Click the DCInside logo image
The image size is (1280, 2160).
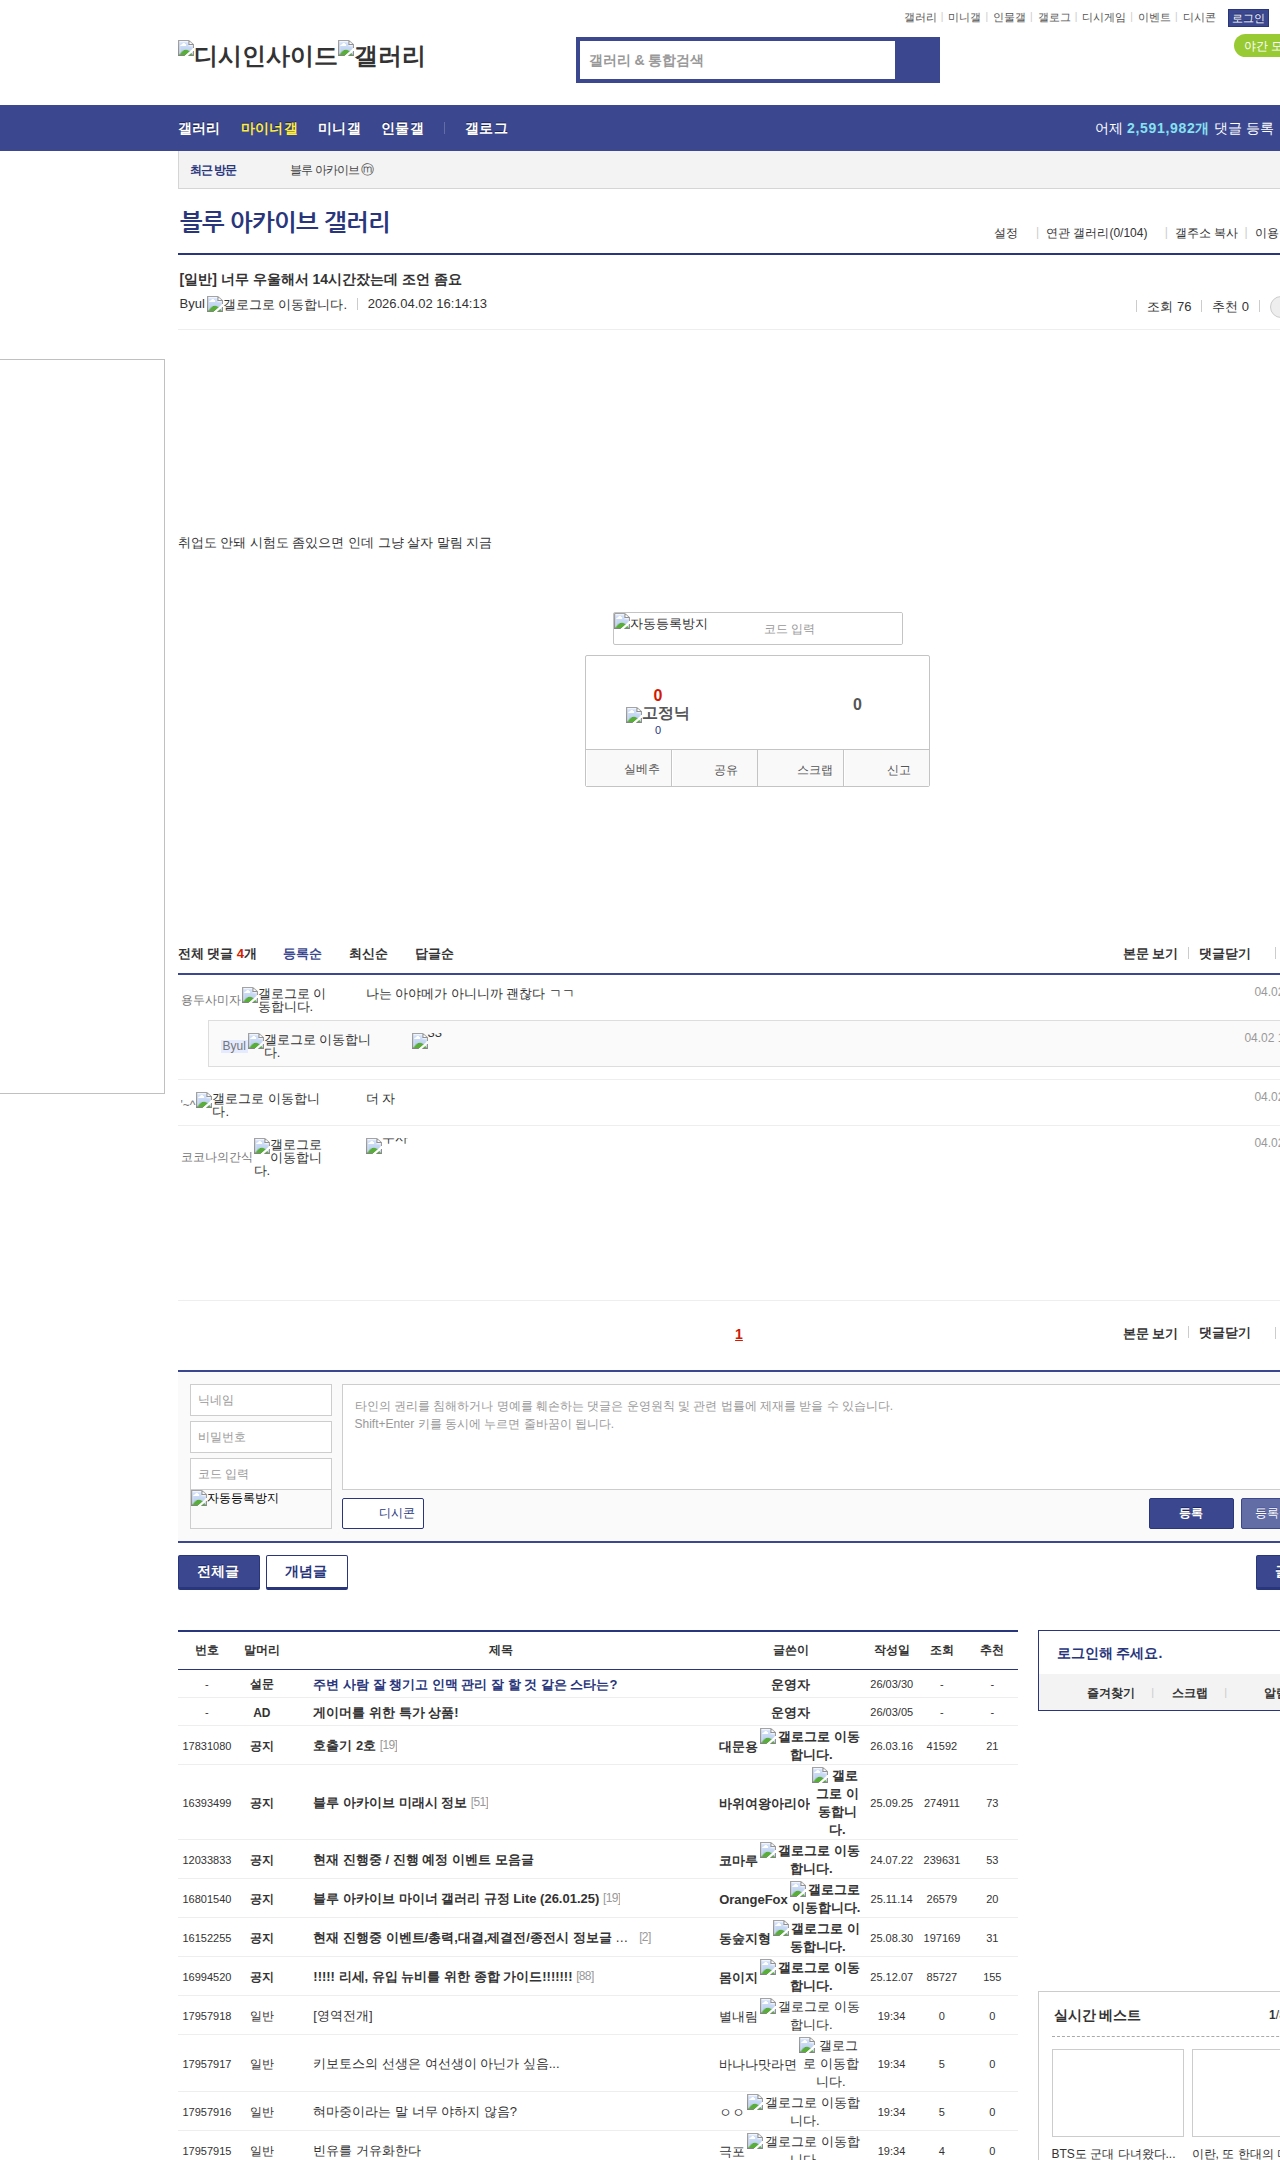[258, 55]
